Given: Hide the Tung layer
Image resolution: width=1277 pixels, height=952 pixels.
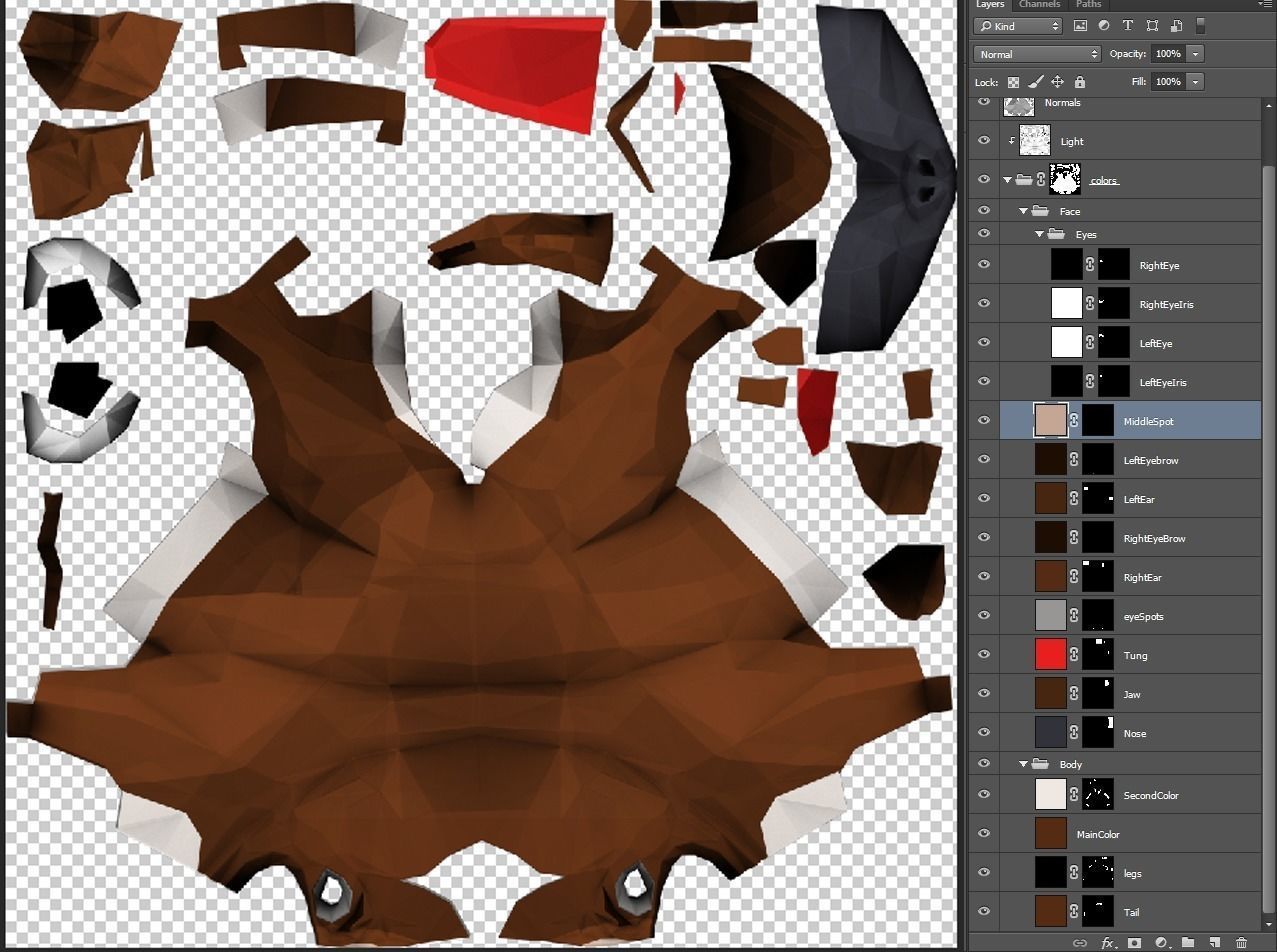Looking at the screenshot, I should [x=984, y=655].
